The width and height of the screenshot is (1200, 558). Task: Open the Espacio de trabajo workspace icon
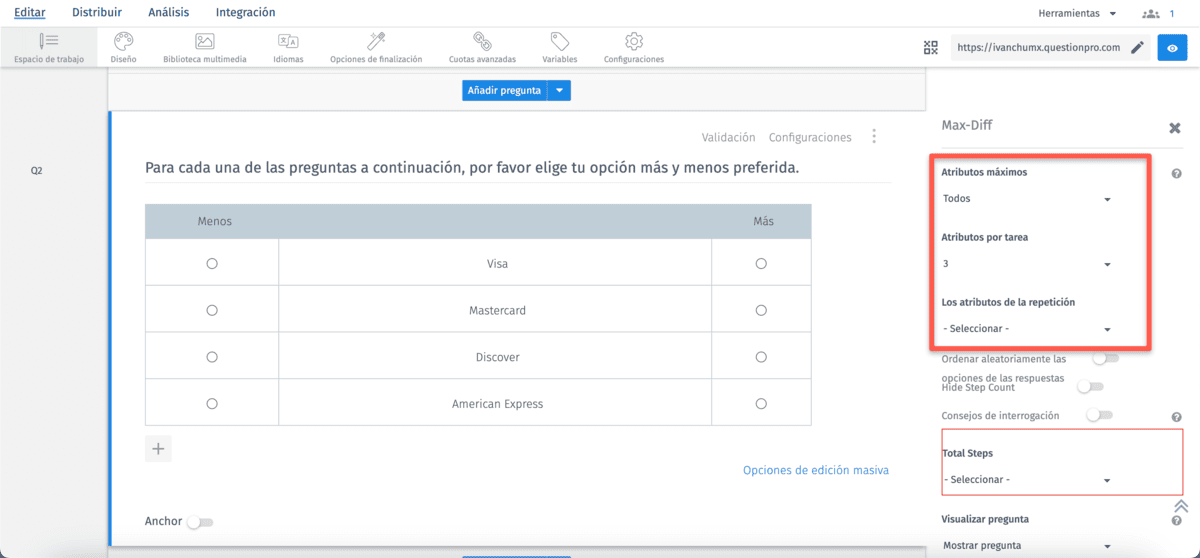(x=49, y=41)
